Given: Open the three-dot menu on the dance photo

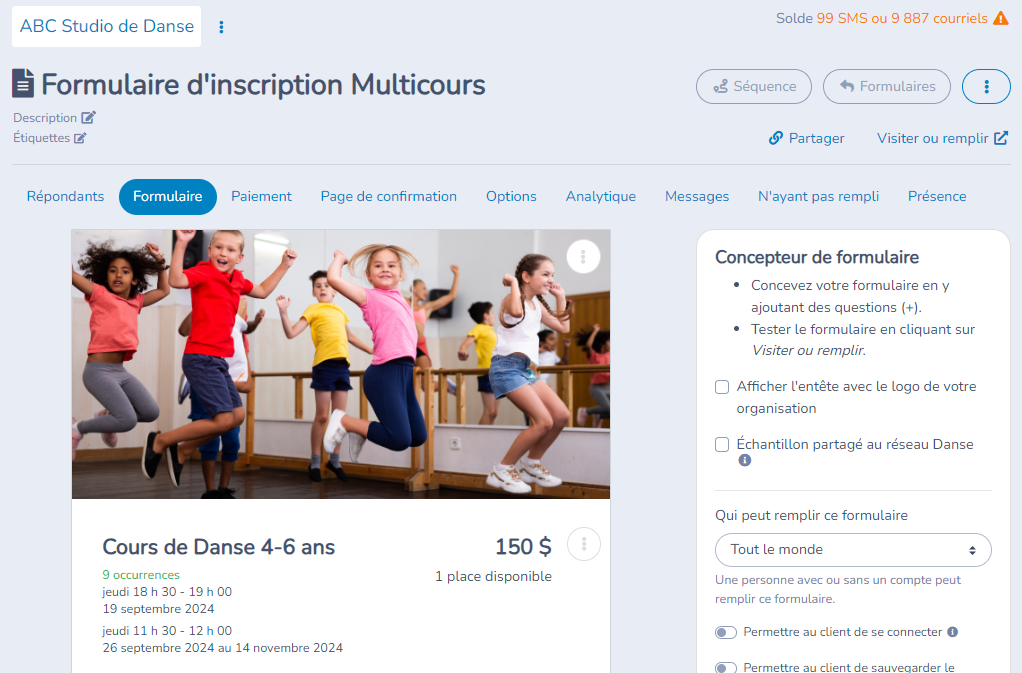Looking at the screenshot, I should [x=583, y=257].
